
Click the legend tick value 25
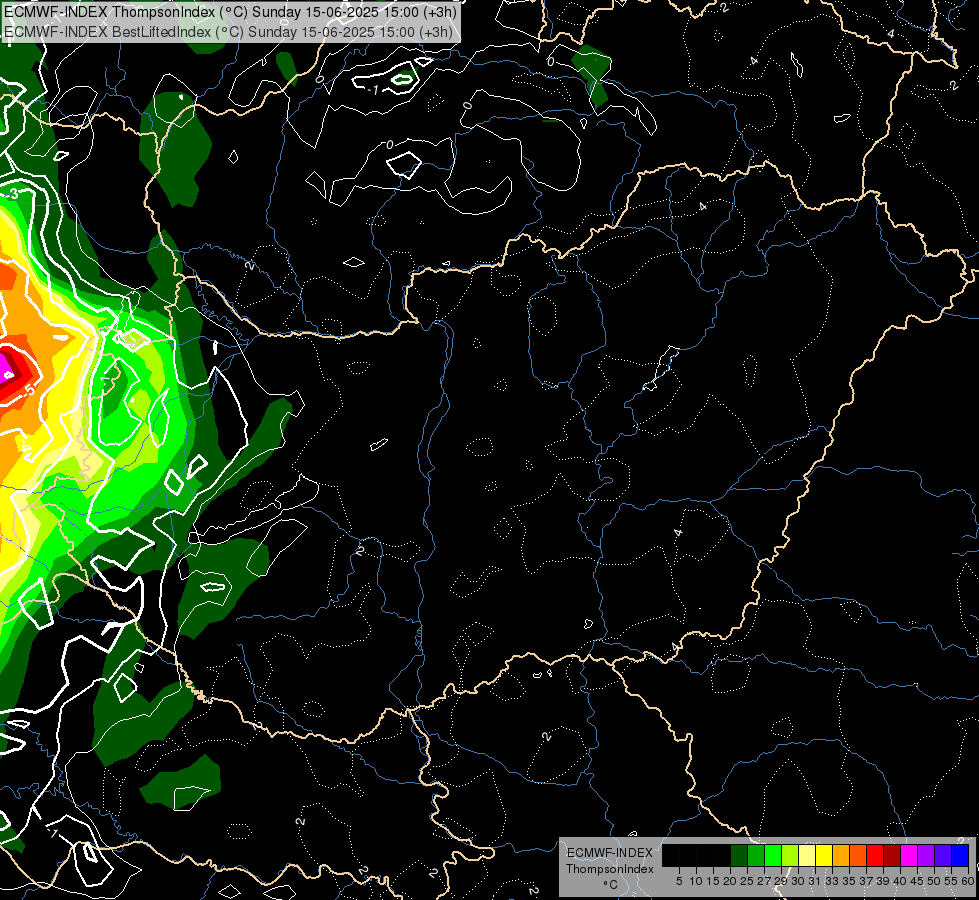[747, 881]
